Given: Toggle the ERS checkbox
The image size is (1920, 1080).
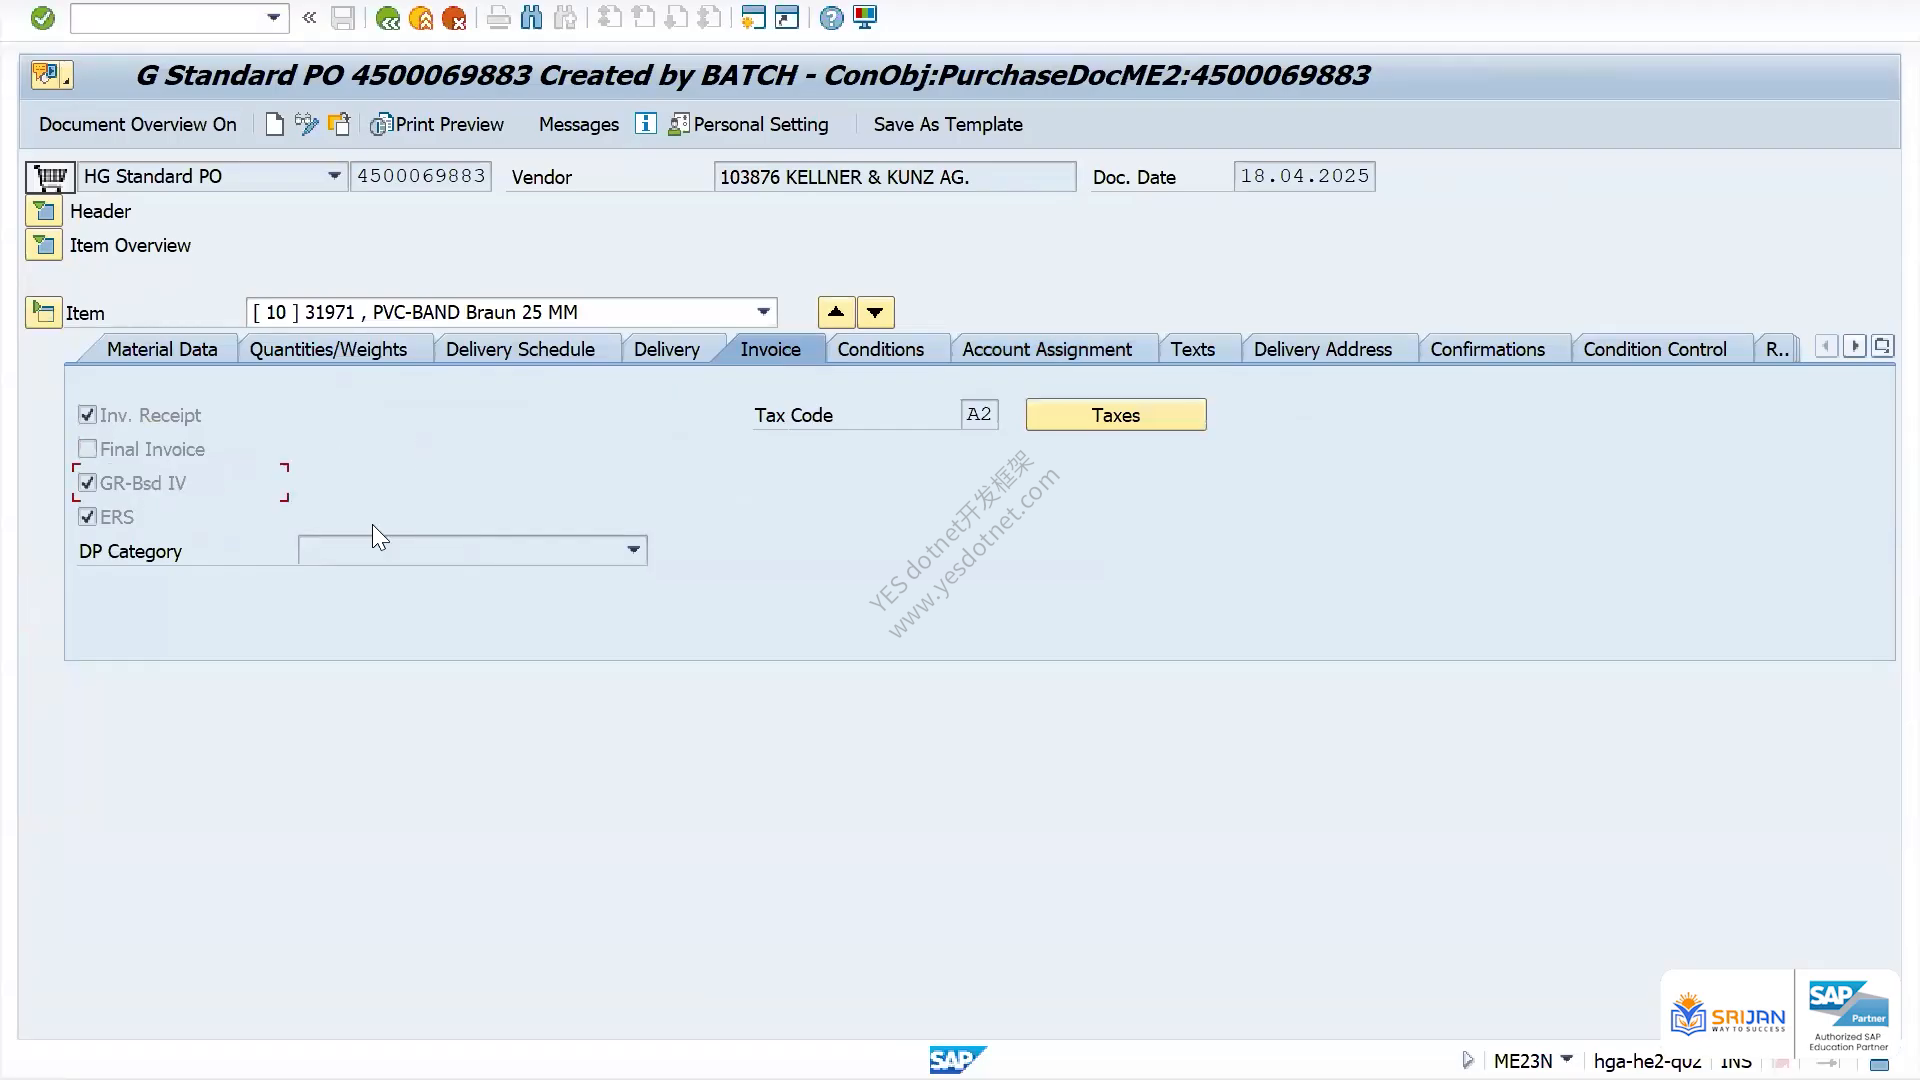Looking at the screenshot, I should tap(88, 517).
